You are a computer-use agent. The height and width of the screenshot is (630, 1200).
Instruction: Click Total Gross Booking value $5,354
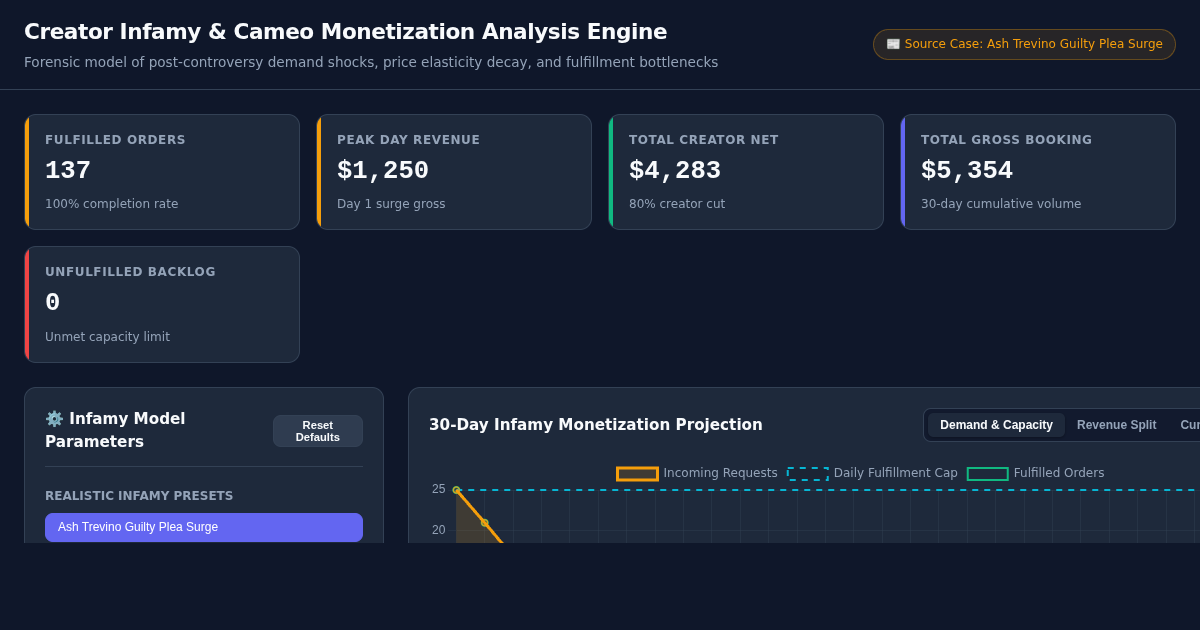point(967,171)
